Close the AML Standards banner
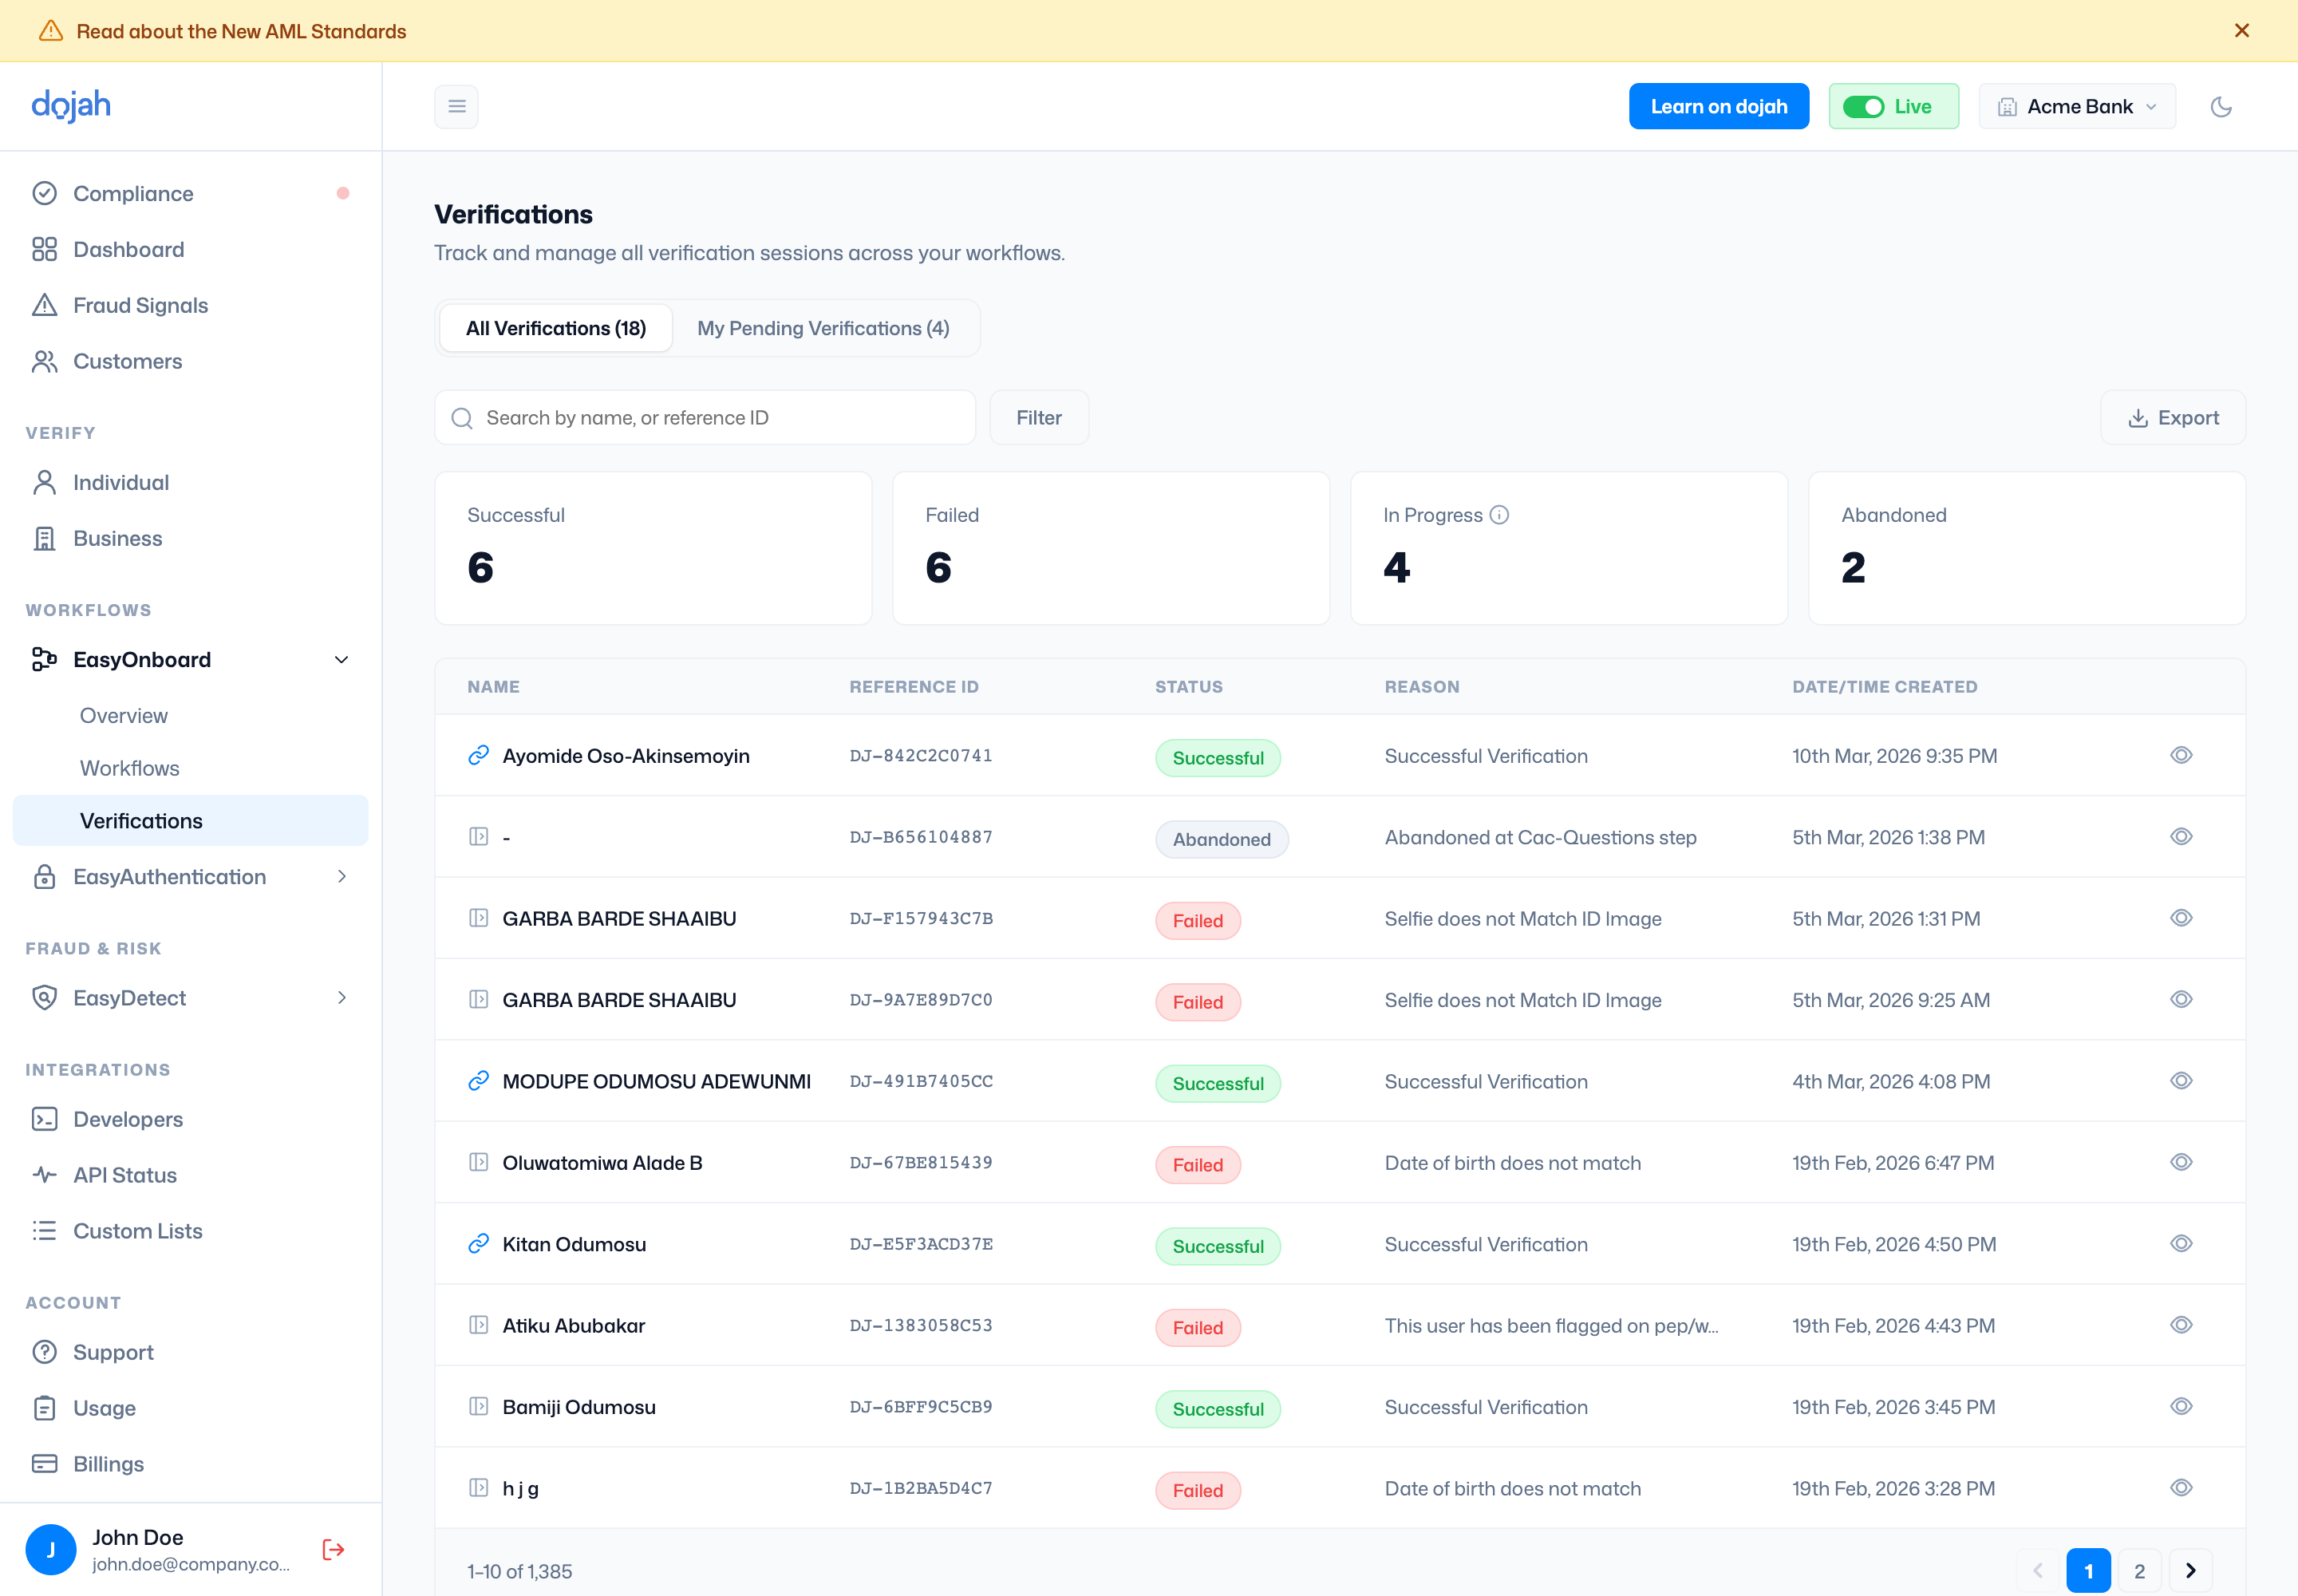 [2241, 31]
